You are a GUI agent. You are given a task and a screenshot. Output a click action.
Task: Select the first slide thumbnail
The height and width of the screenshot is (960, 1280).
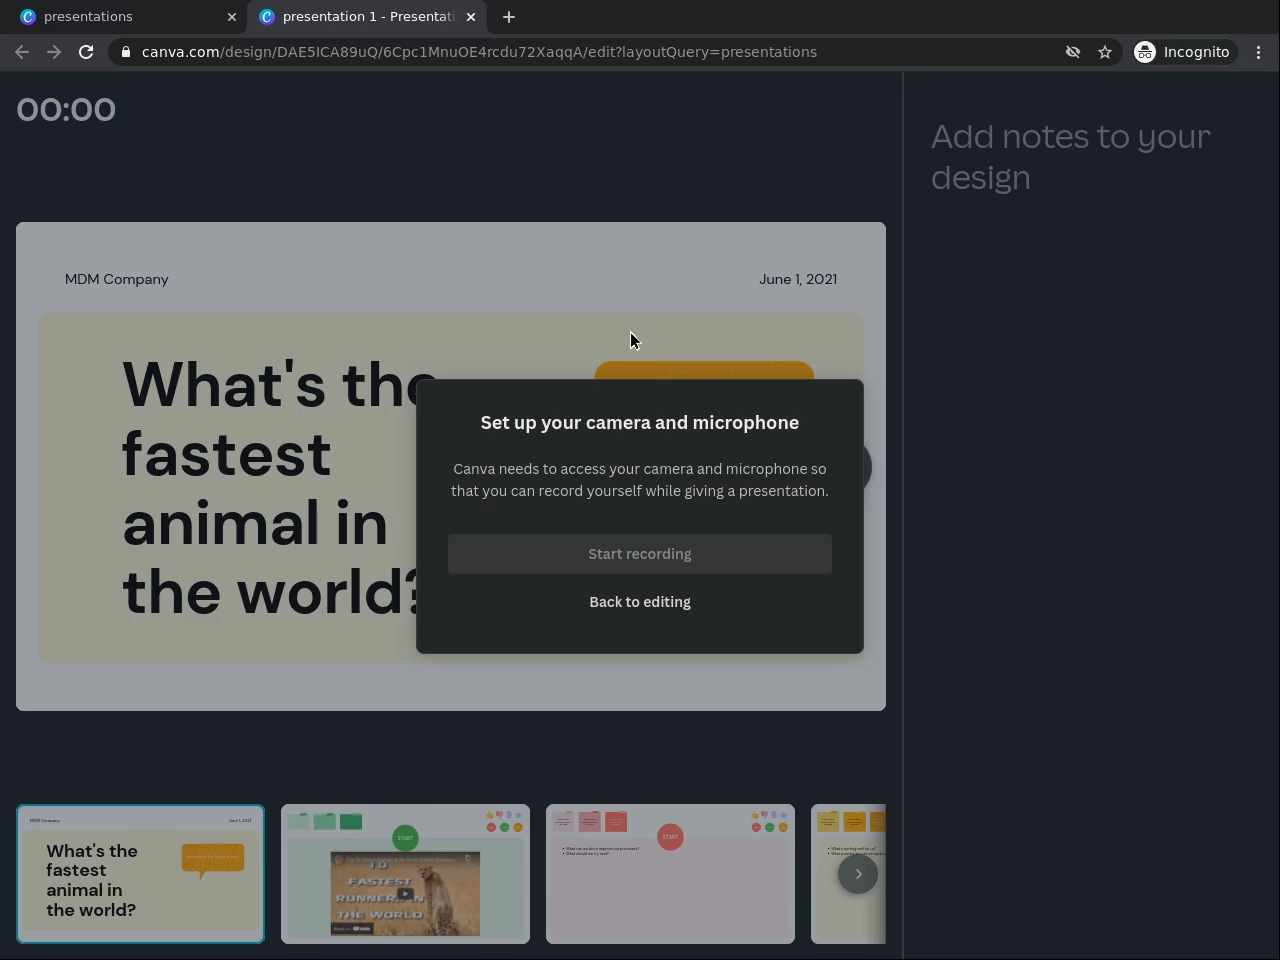pos(140,874)
